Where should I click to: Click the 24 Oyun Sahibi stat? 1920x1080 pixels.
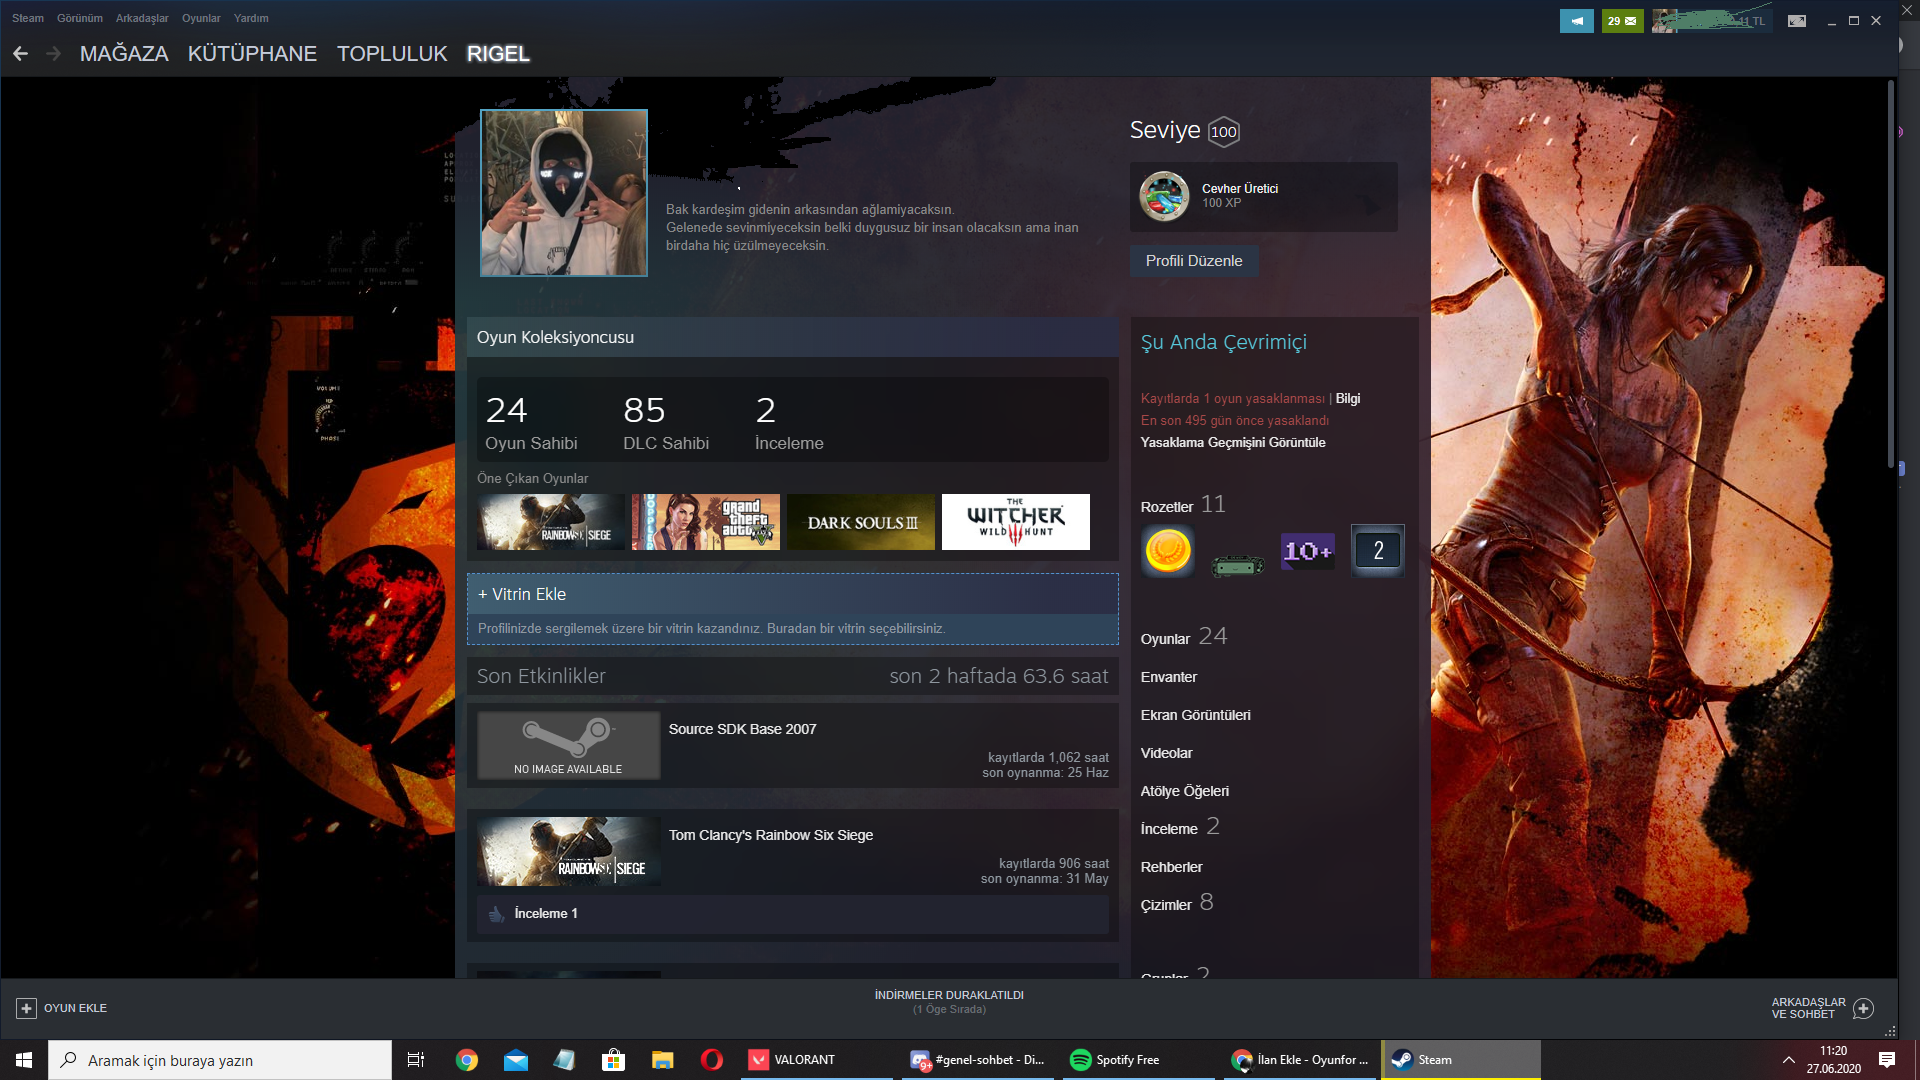(531, 421)
